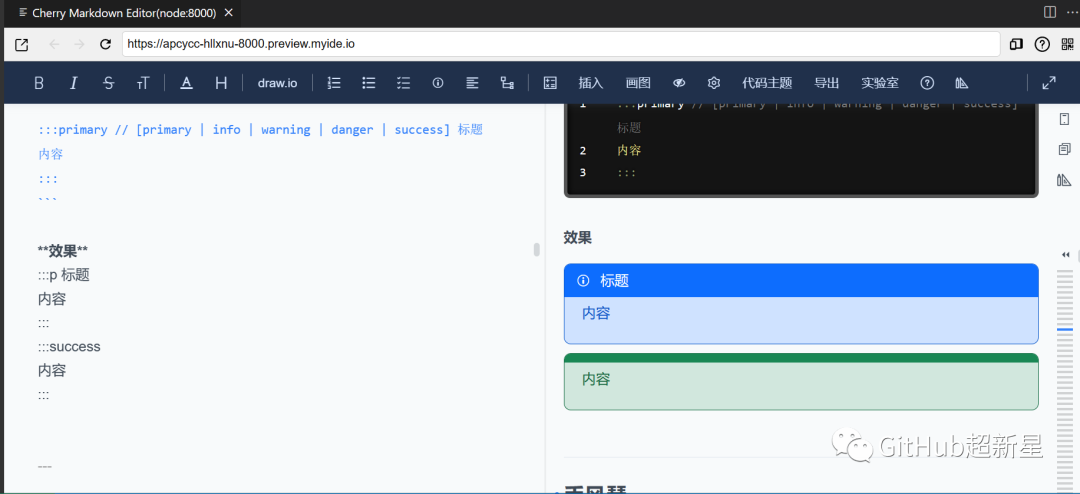Click the blue 标题 panel header in preview

click(801, 280)
